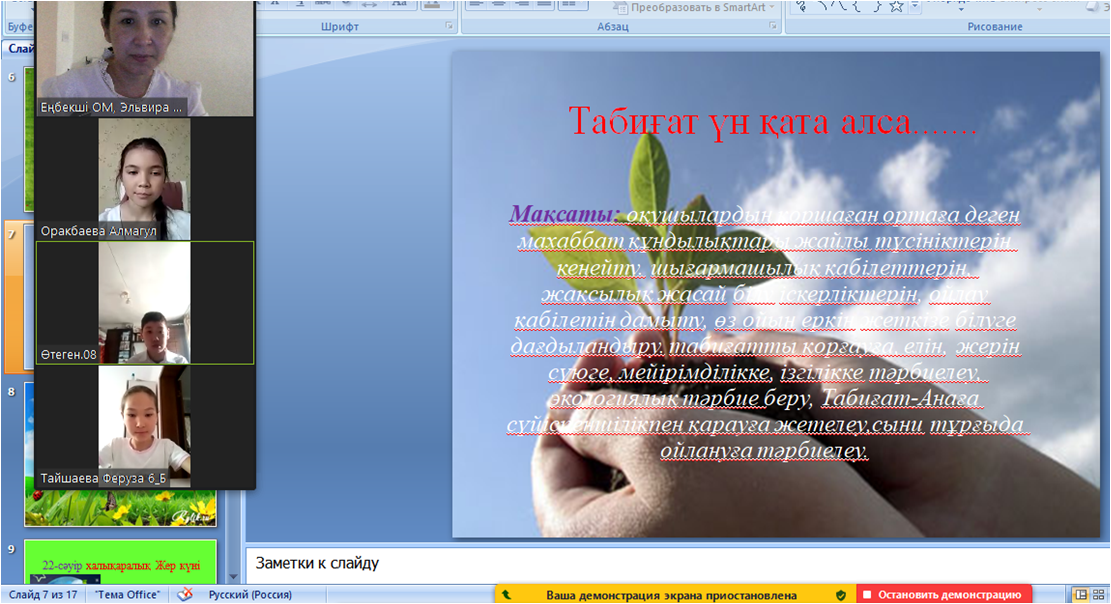
Task: Click the "Тема Office" status bar label
Action: [x=127, y=595]
